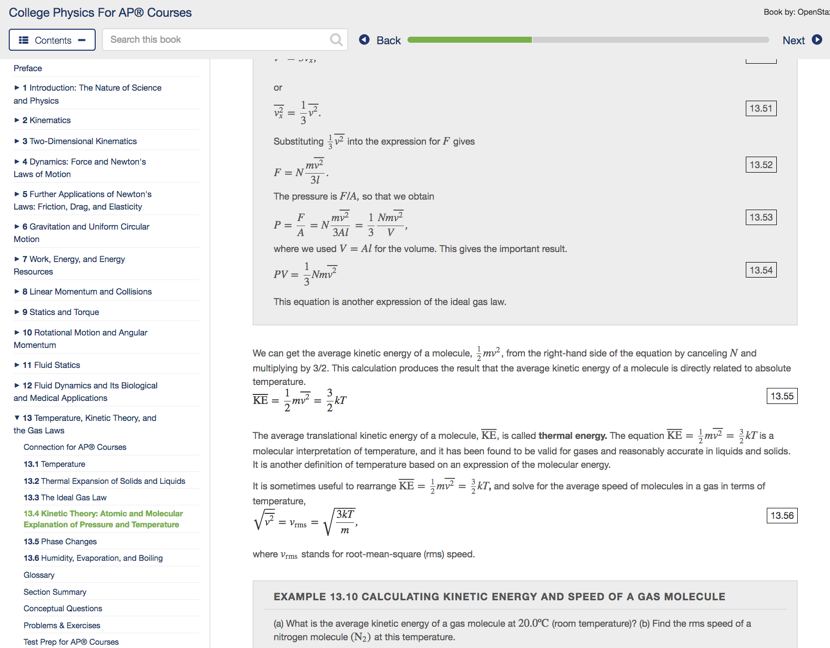Viewport: 830px width, 648px height.
Task: Open the Contents dropdown arrow
Action: click(x=82, y=40)
